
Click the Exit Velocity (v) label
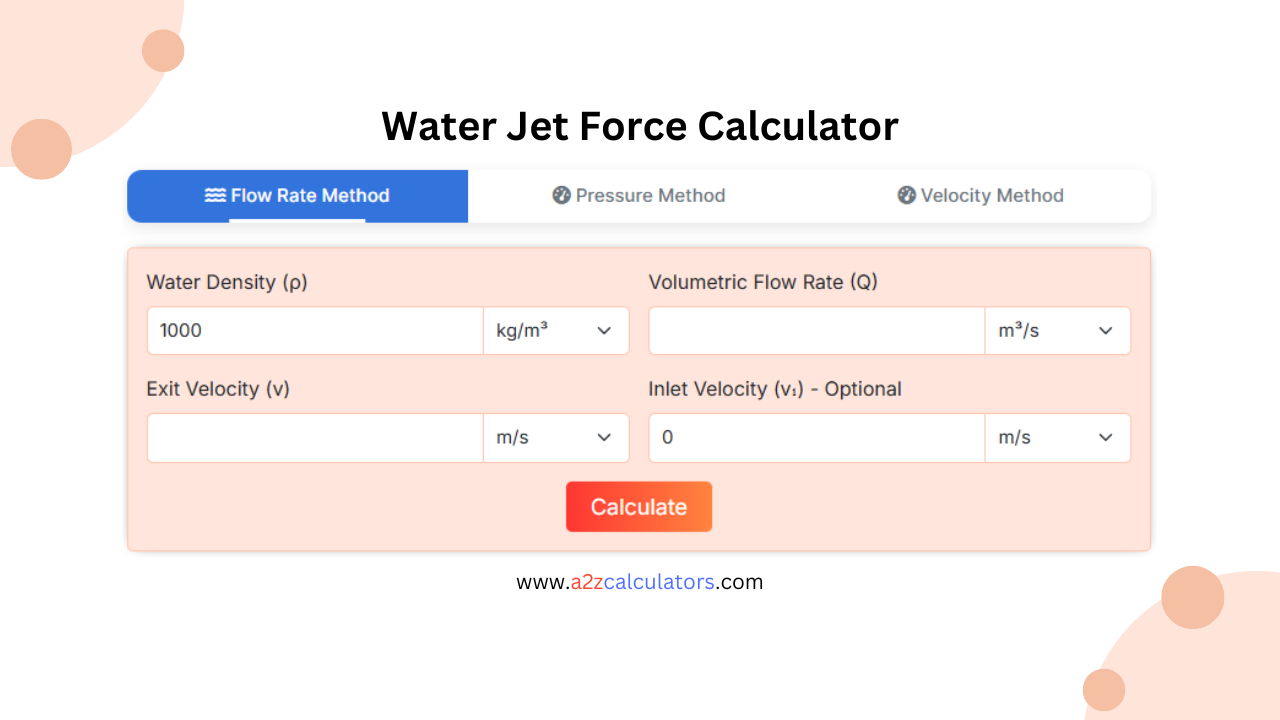click(x=217, y=389)
